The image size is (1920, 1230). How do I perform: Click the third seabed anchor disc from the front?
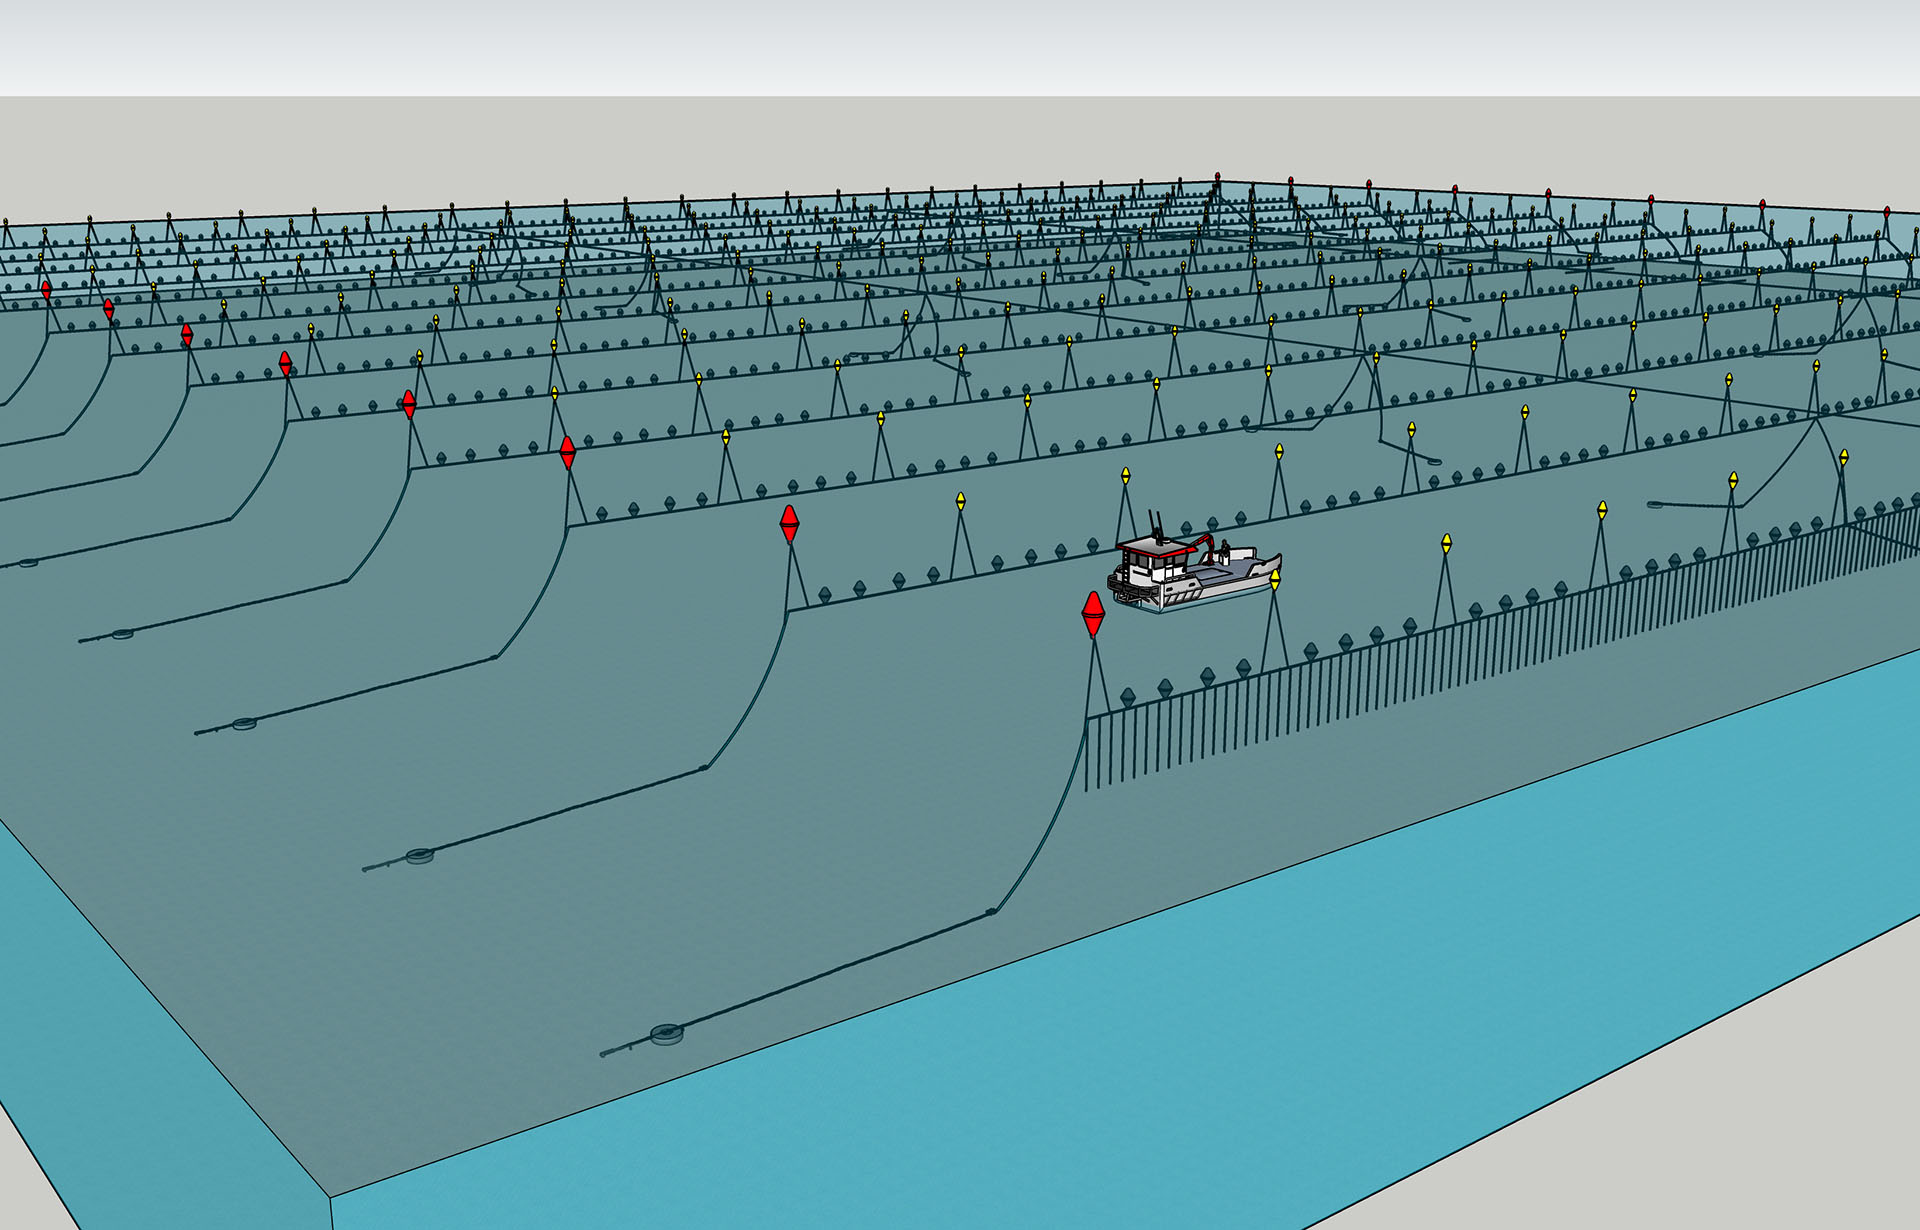point(244,723)
